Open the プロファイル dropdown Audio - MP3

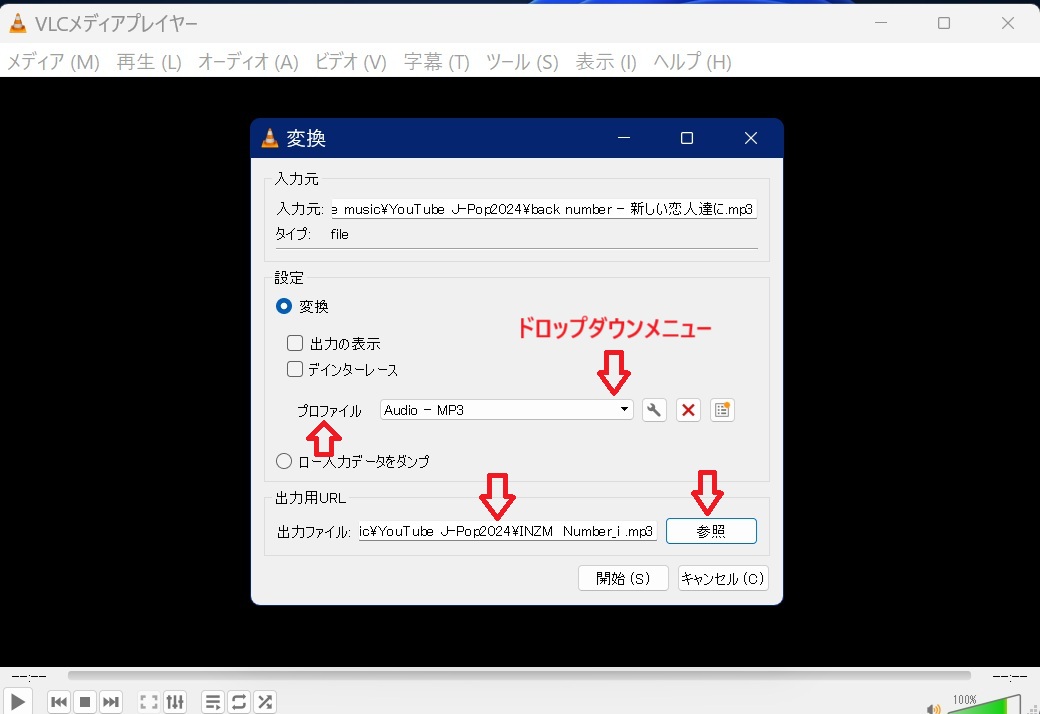point(507,410)
